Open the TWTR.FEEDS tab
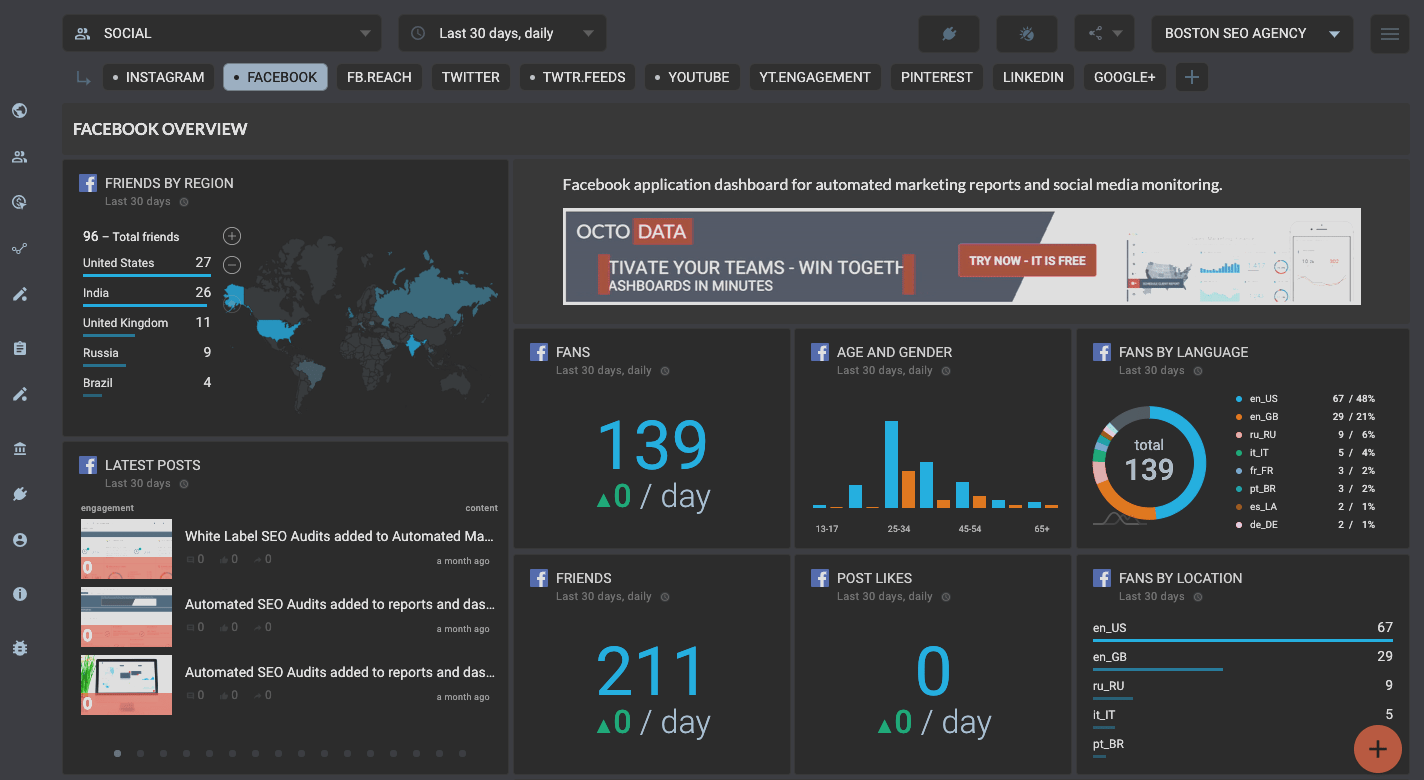This screenshot has width=1424, height=780. coord(577,77)
